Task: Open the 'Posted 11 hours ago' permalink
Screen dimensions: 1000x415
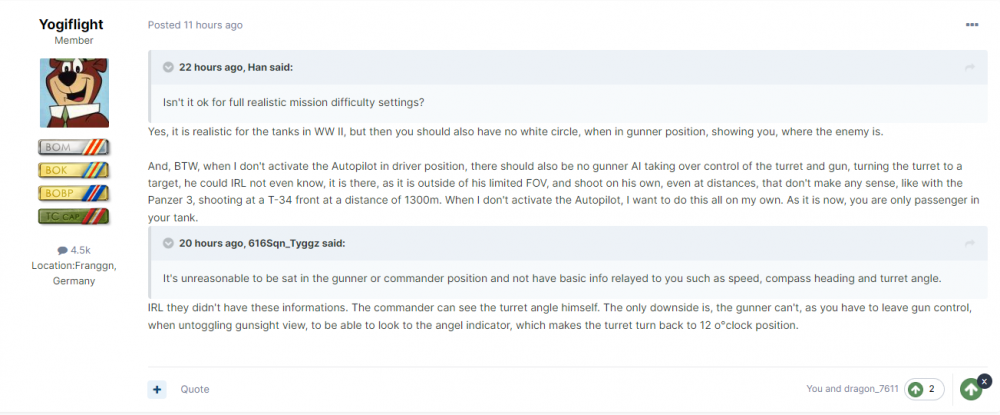Action: coord(194,25)
